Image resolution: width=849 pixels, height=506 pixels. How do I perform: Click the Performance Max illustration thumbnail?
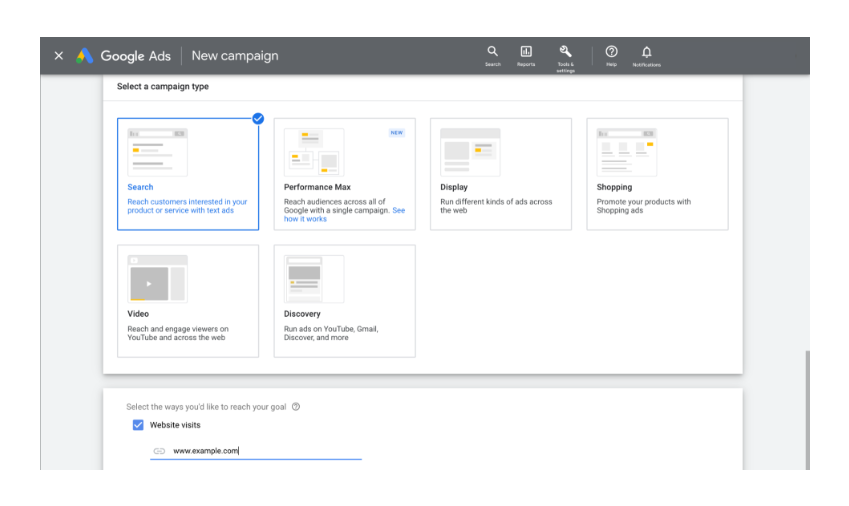(x=314, y=152)
